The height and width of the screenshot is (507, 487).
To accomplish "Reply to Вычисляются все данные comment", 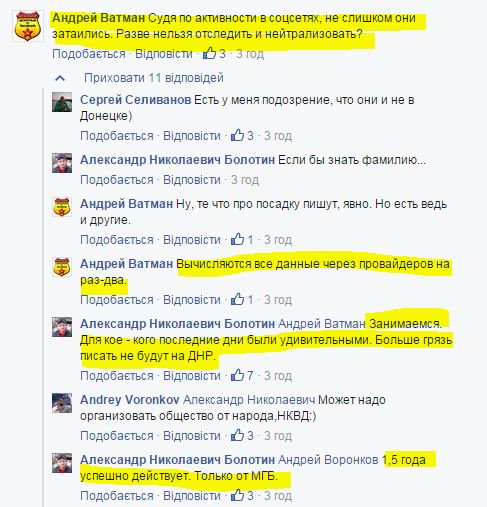I will pos(192,300).
